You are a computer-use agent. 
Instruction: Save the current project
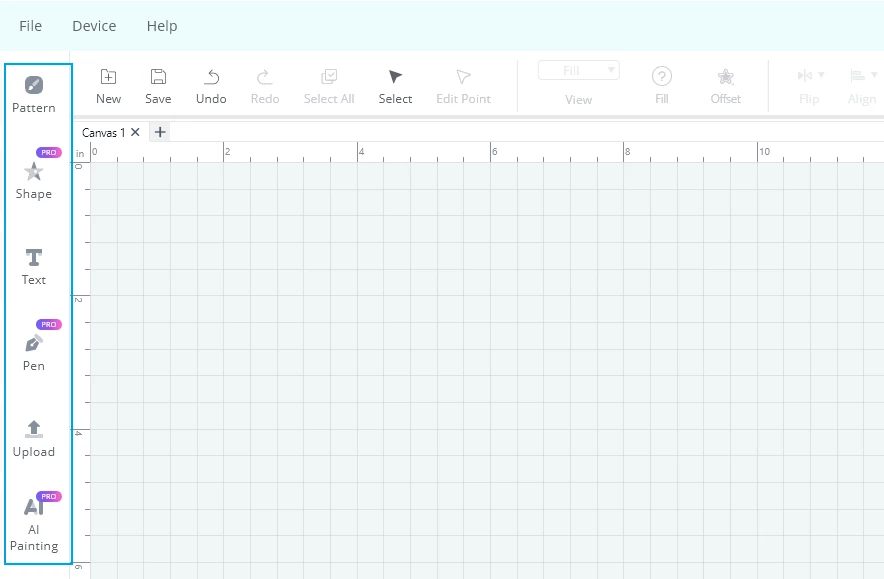(x=158, y=86)
